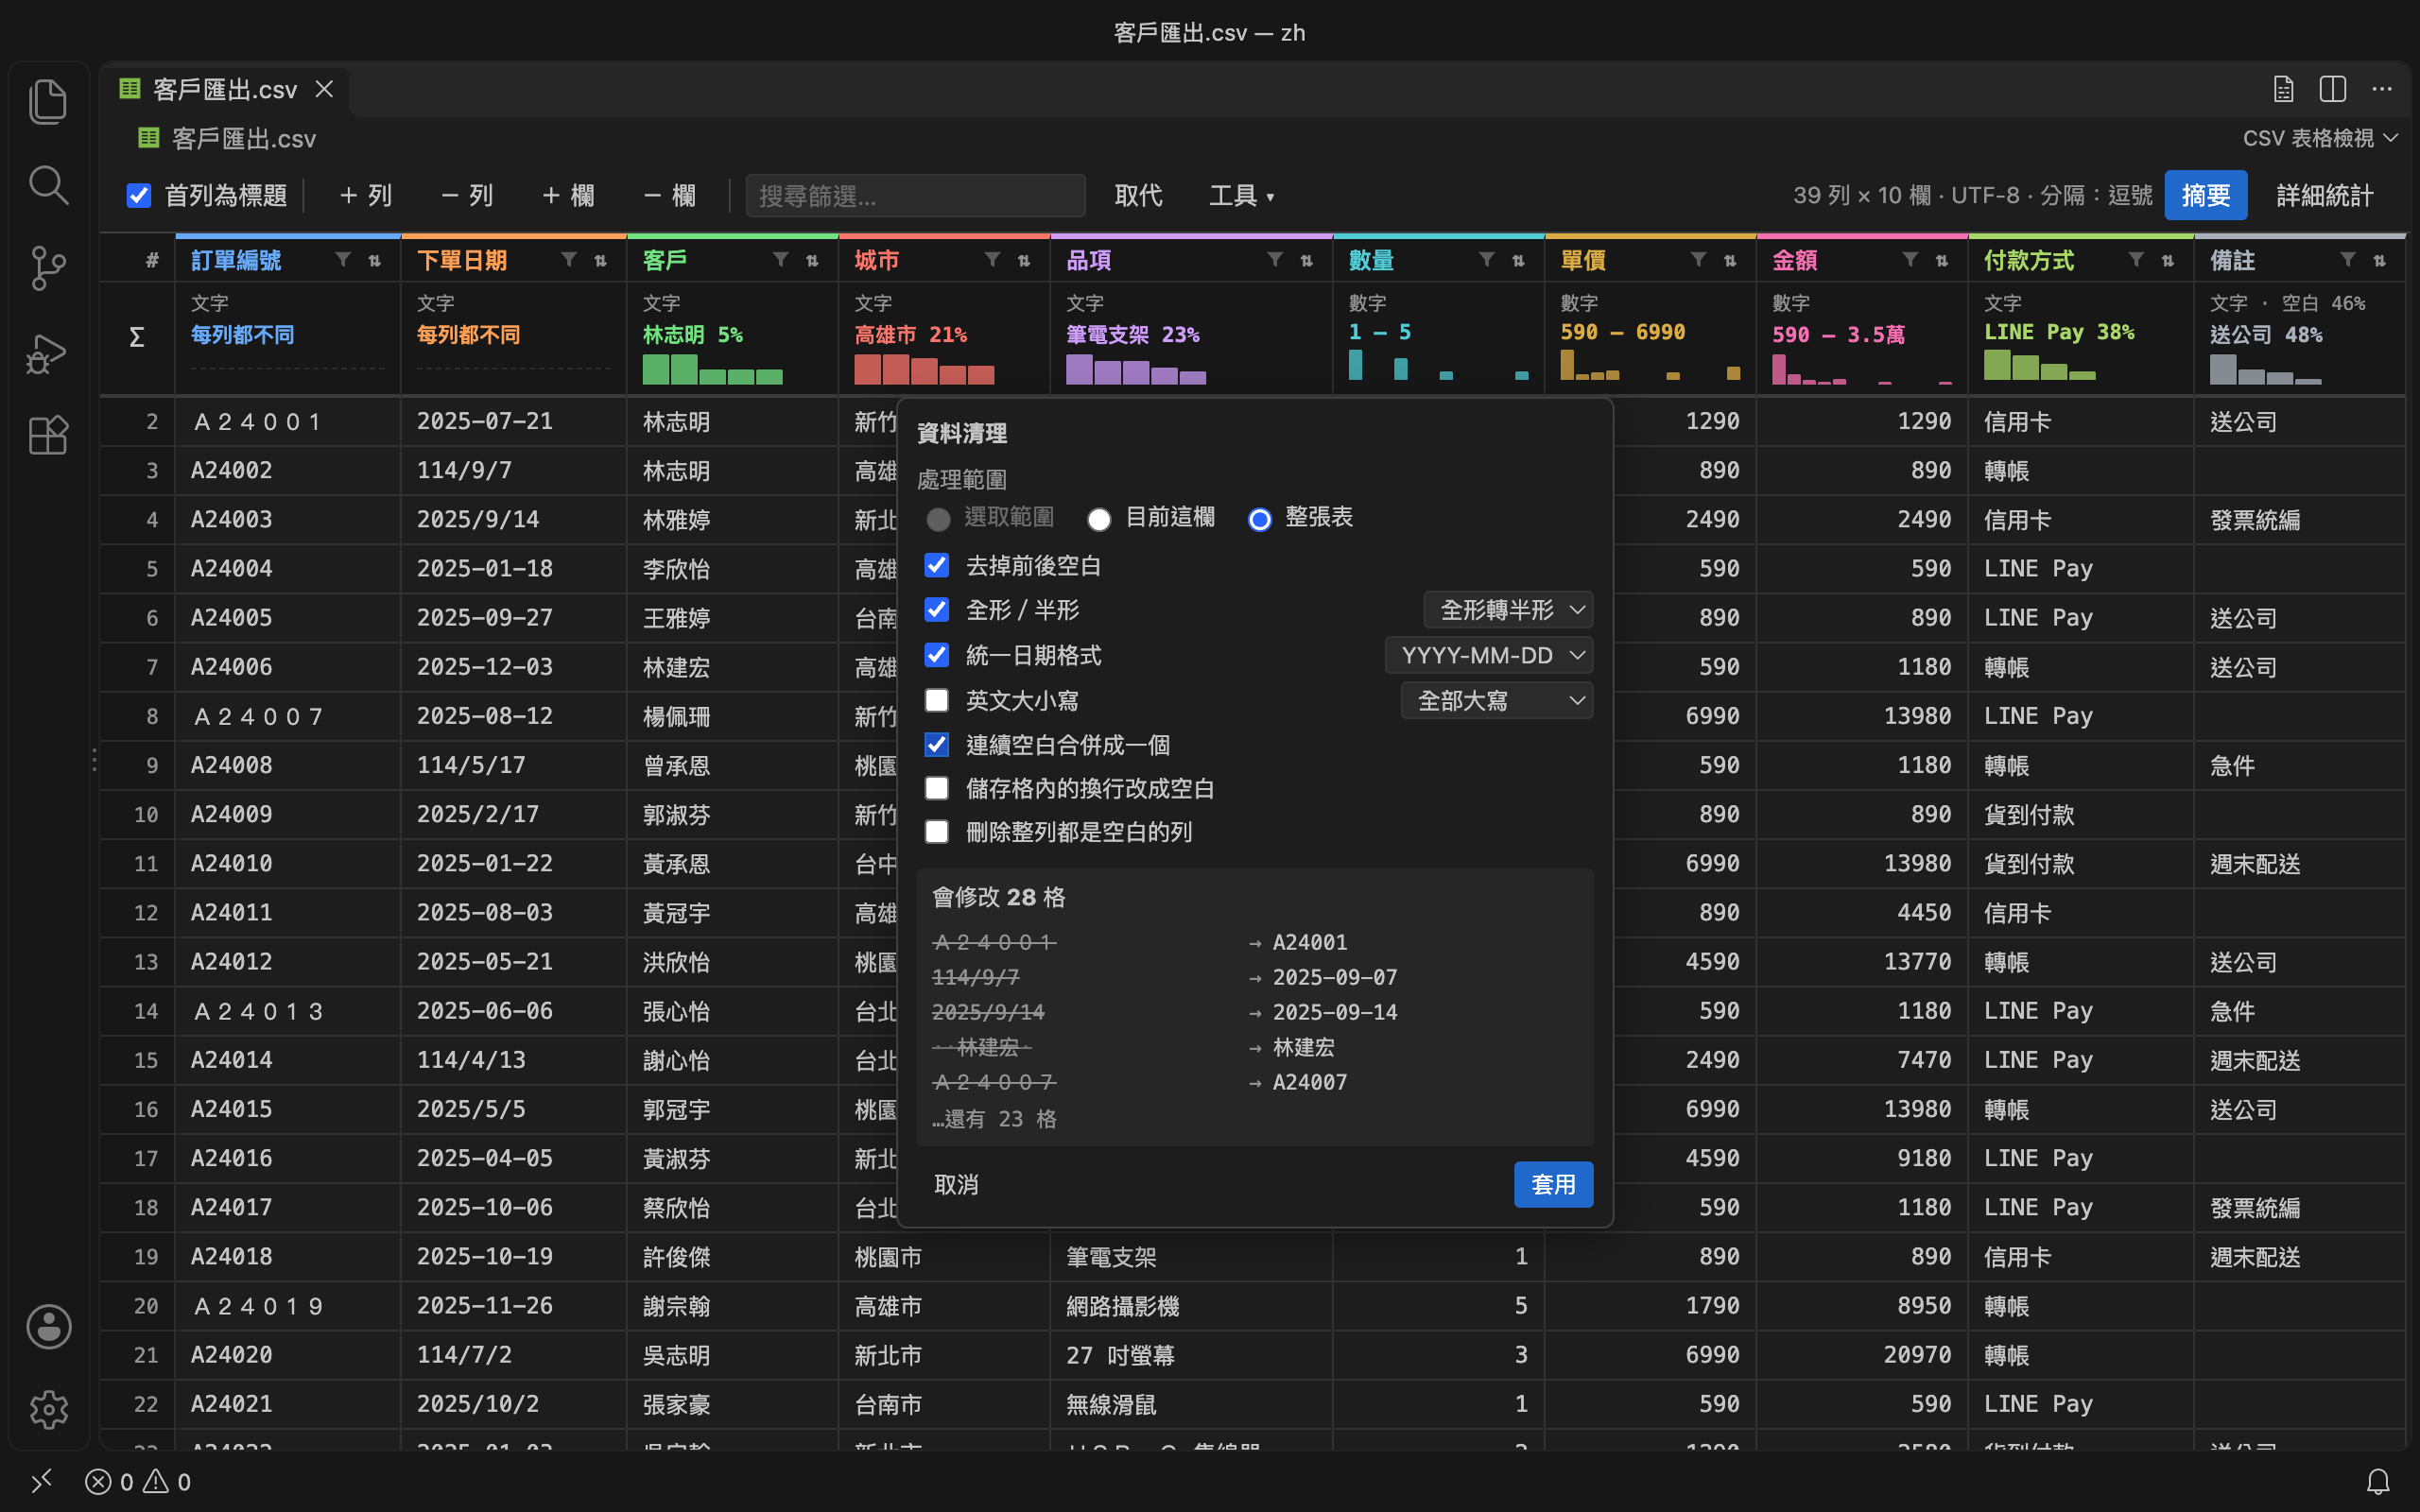Click 套用 apply button
The height and width of the screenshot is (1512, 2420).
pos(1553,1184)
